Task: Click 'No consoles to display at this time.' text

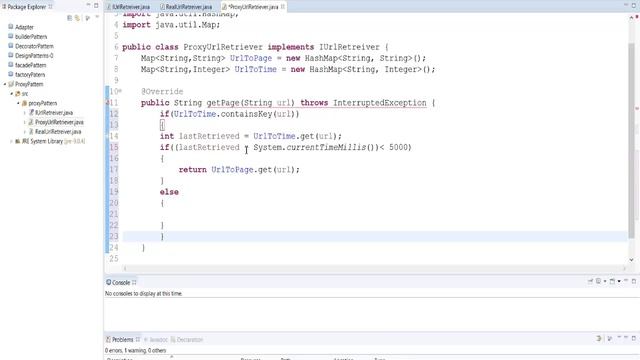Action: [x=144, y=293]
